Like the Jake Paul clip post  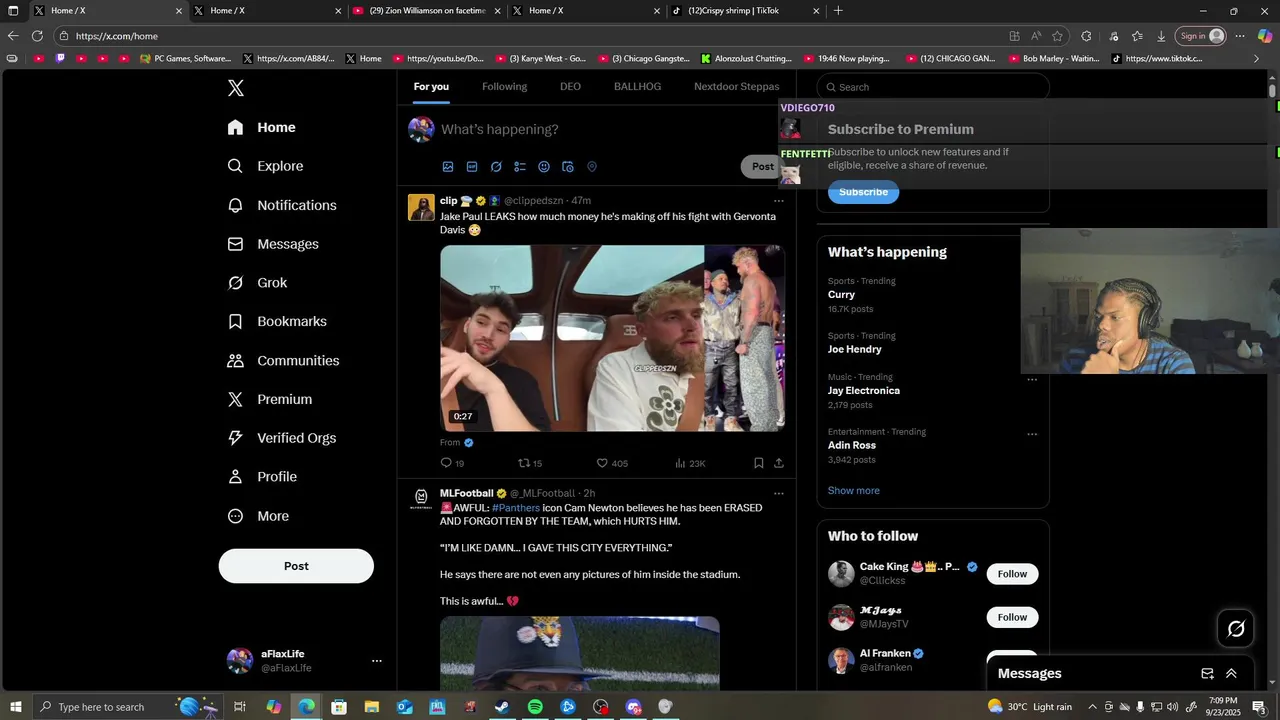point(612,463)
